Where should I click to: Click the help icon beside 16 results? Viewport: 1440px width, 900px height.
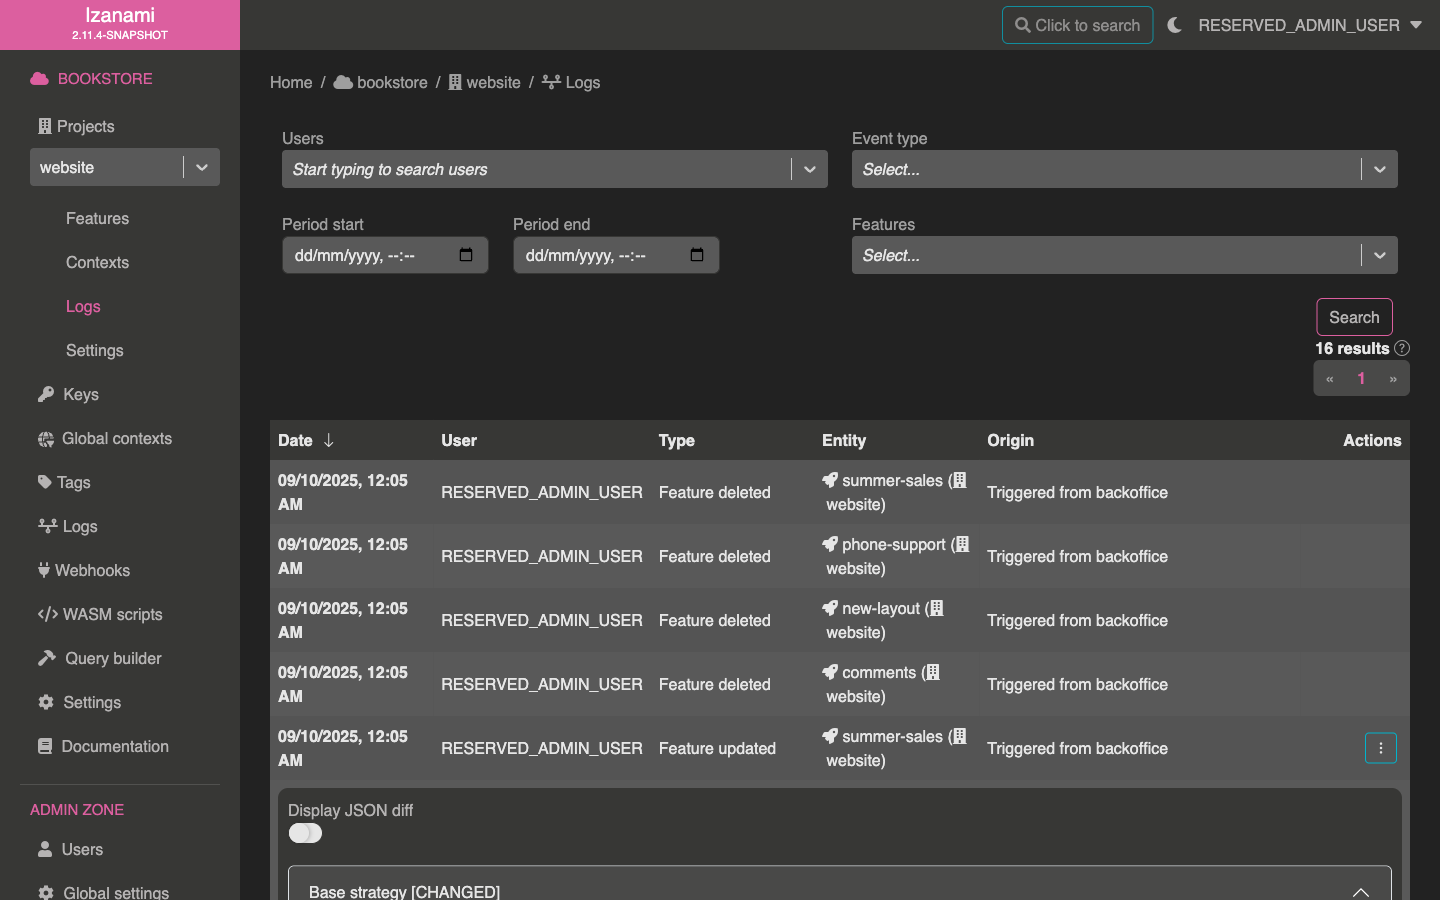pos(1402,348)
